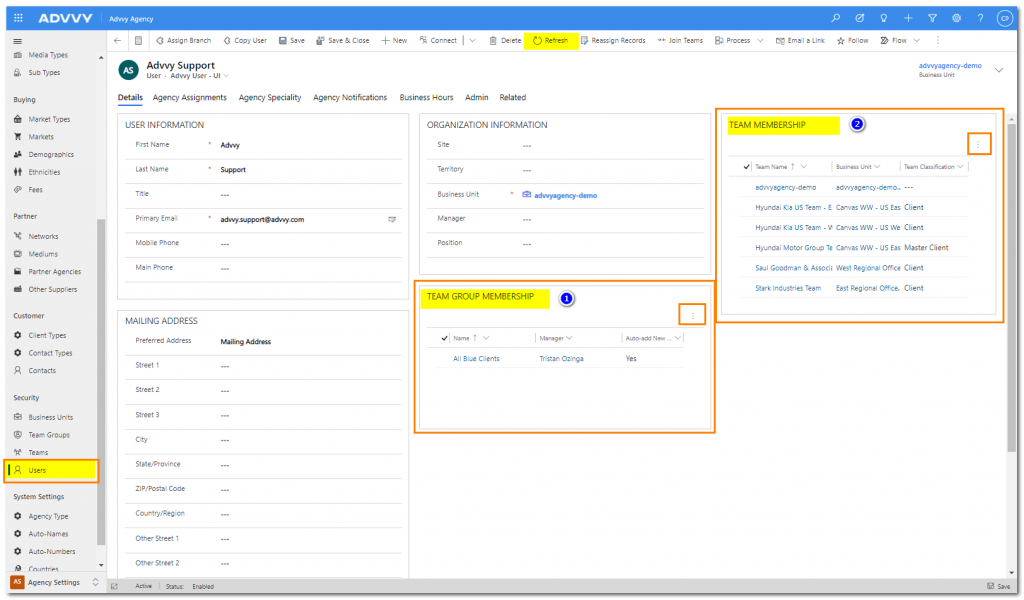Toggle select-all checkmark in Team Membership grid

click(x=746, y=167)
